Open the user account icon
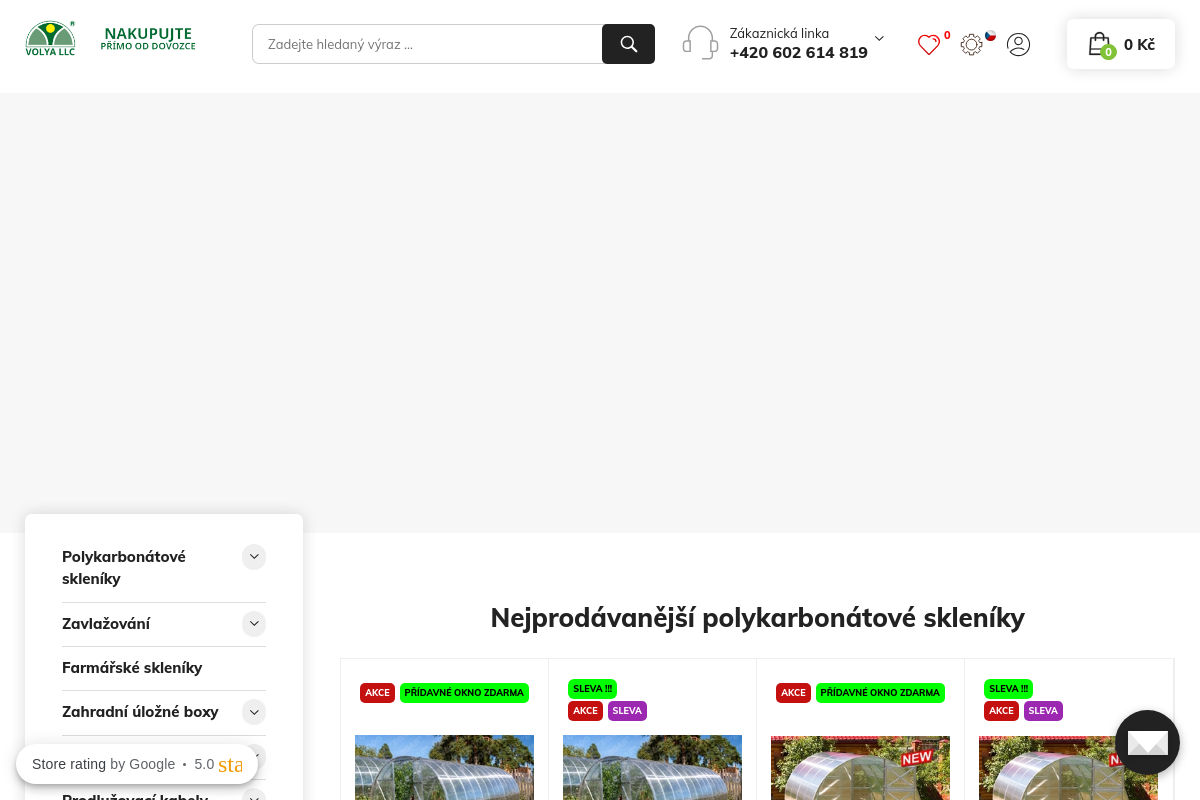The image size is (1200, 800). coord(1018,44)
